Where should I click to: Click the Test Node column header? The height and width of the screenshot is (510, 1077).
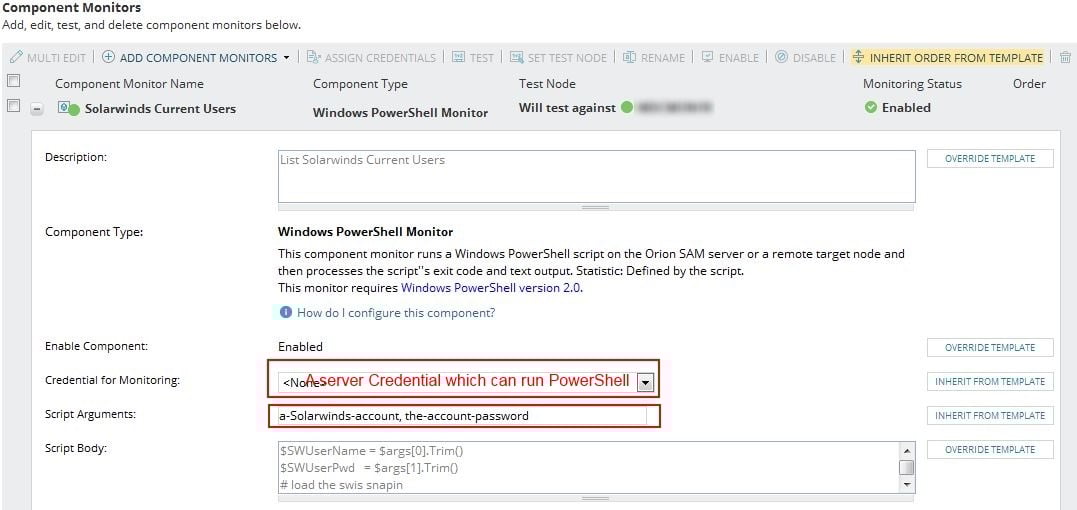click(x=547, y=84)
